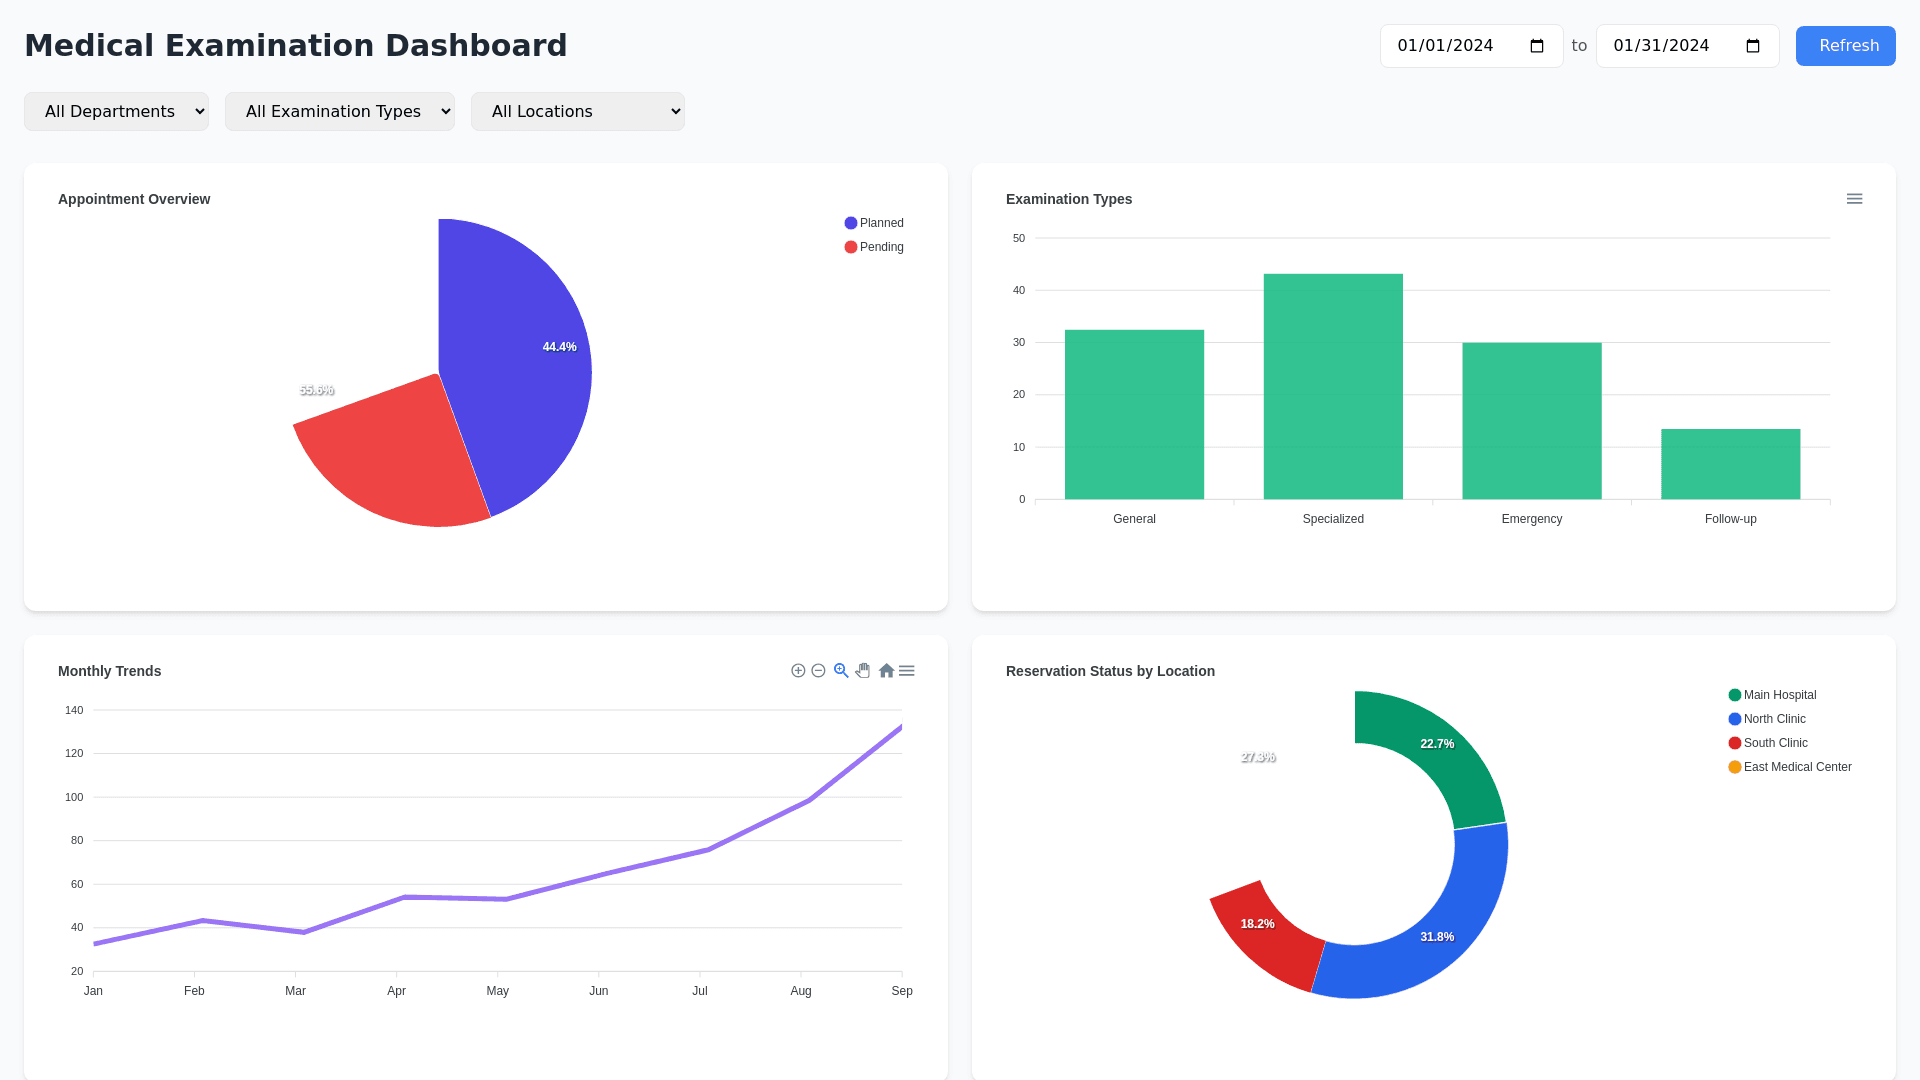Click zoom out icon on Monthly Trends
1920x1080 pixels.
coord(818,671)
